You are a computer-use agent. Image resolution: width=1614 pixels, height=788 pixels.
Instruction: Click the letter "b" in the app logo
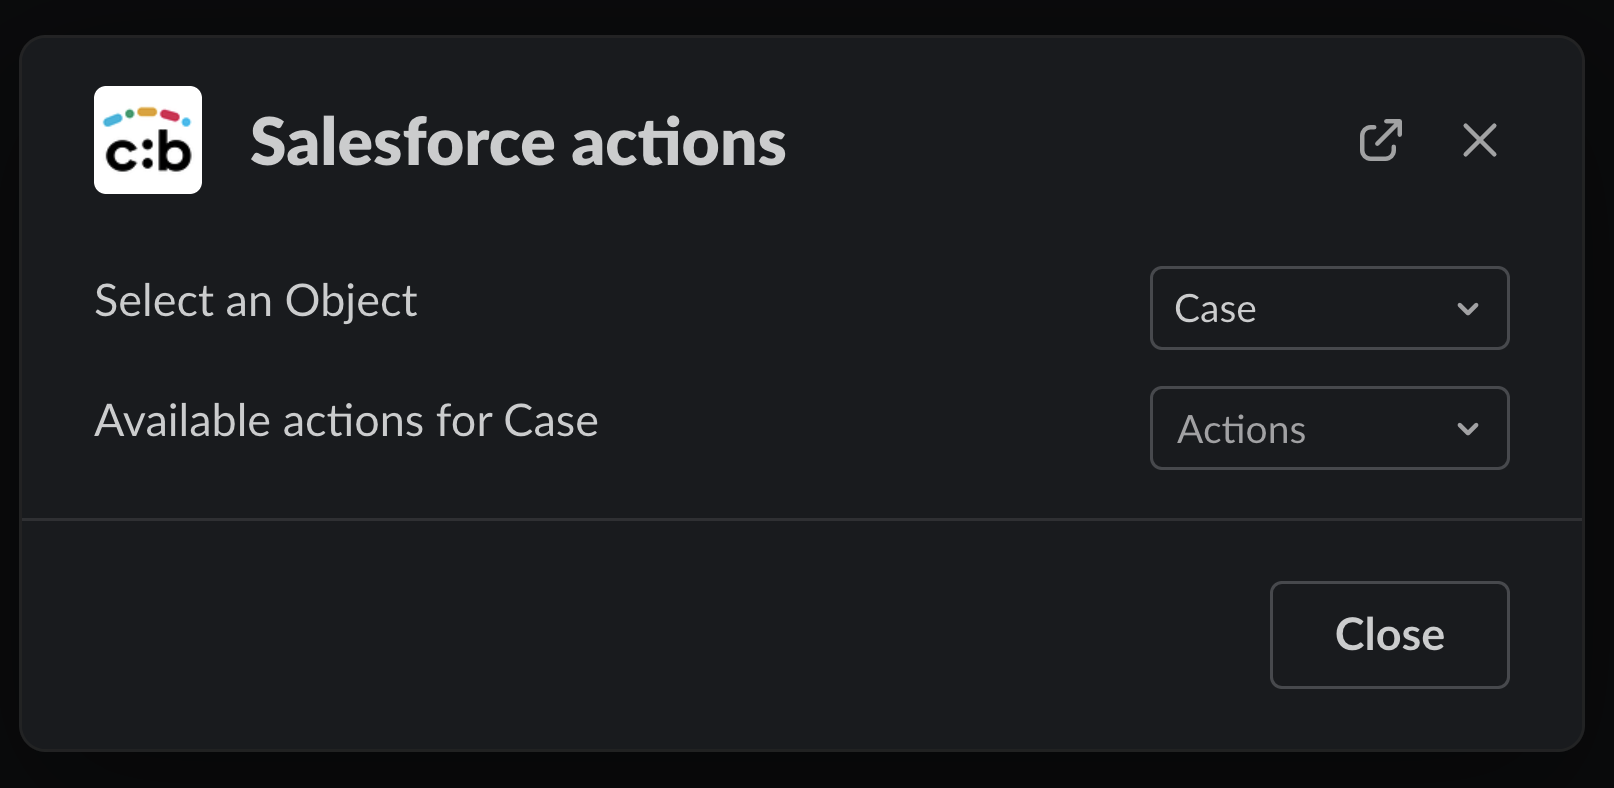pos(174,151)
